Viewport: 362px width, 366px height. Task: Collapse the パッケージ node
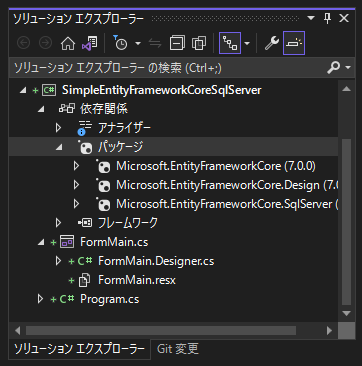coord(59,147)
